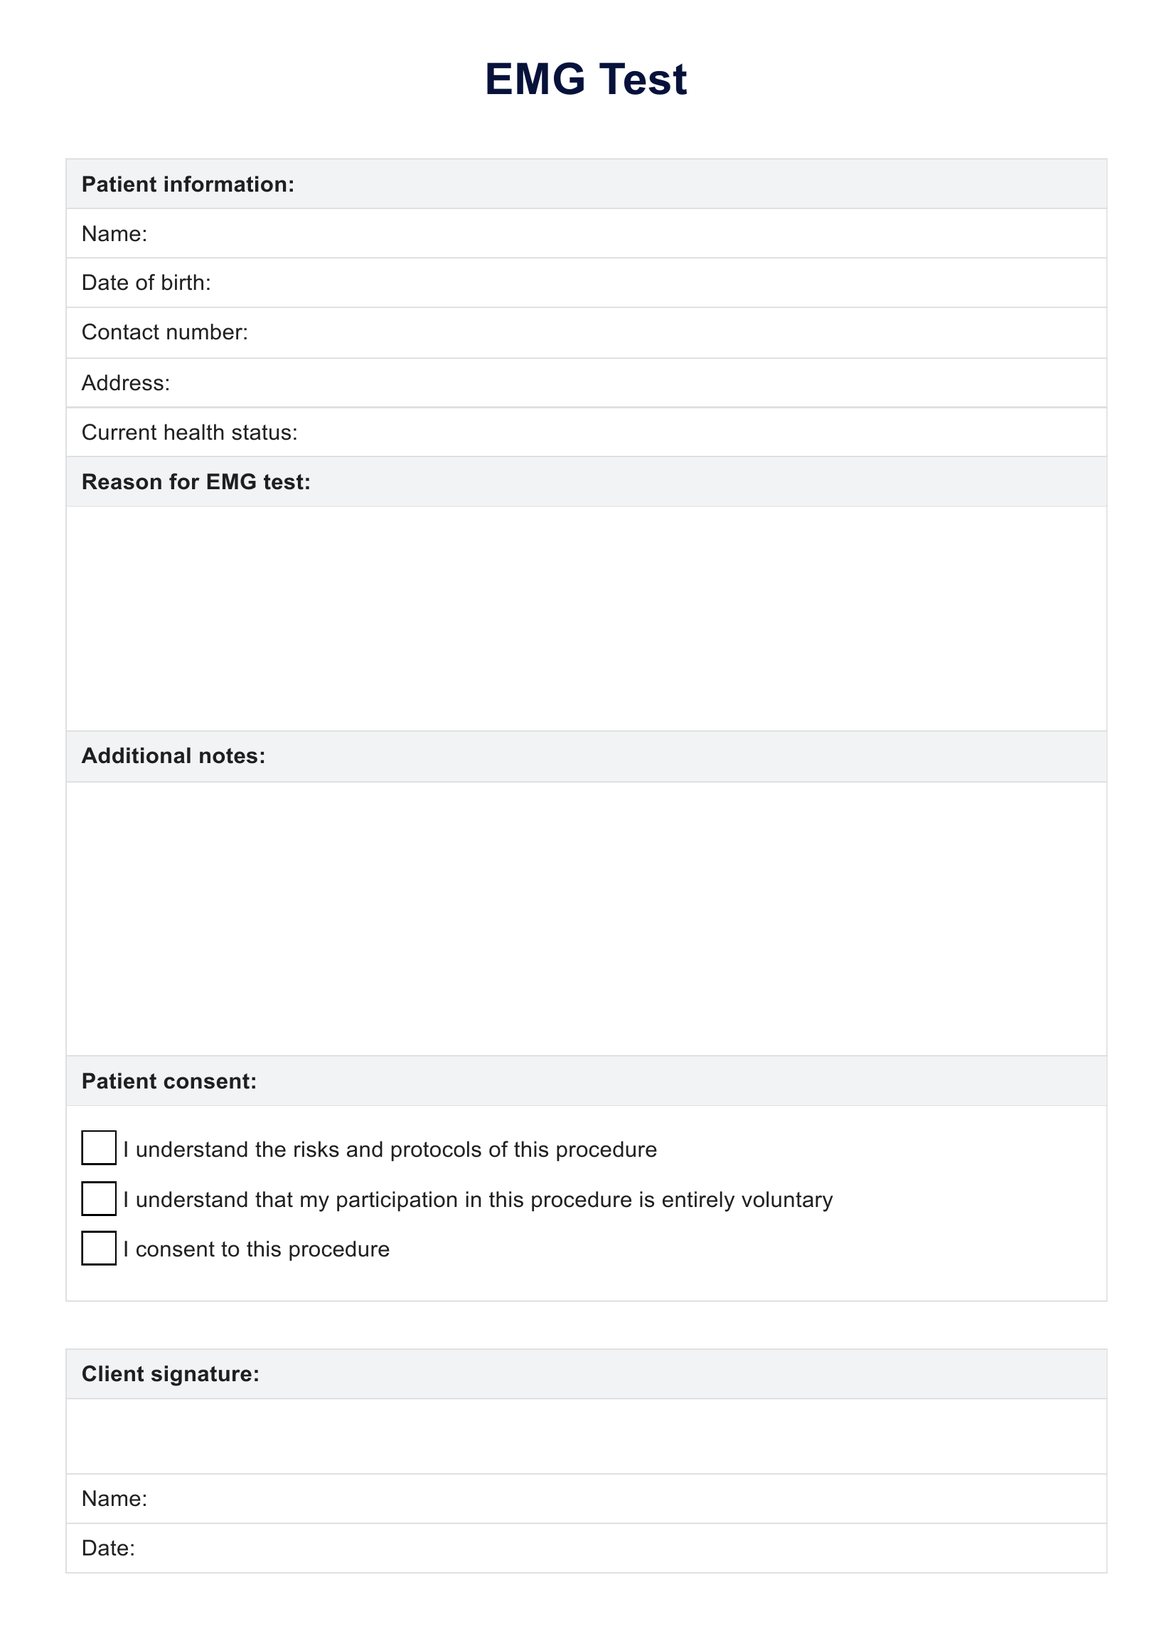Check the risks and protocols understanding box

click(98, 1148)
